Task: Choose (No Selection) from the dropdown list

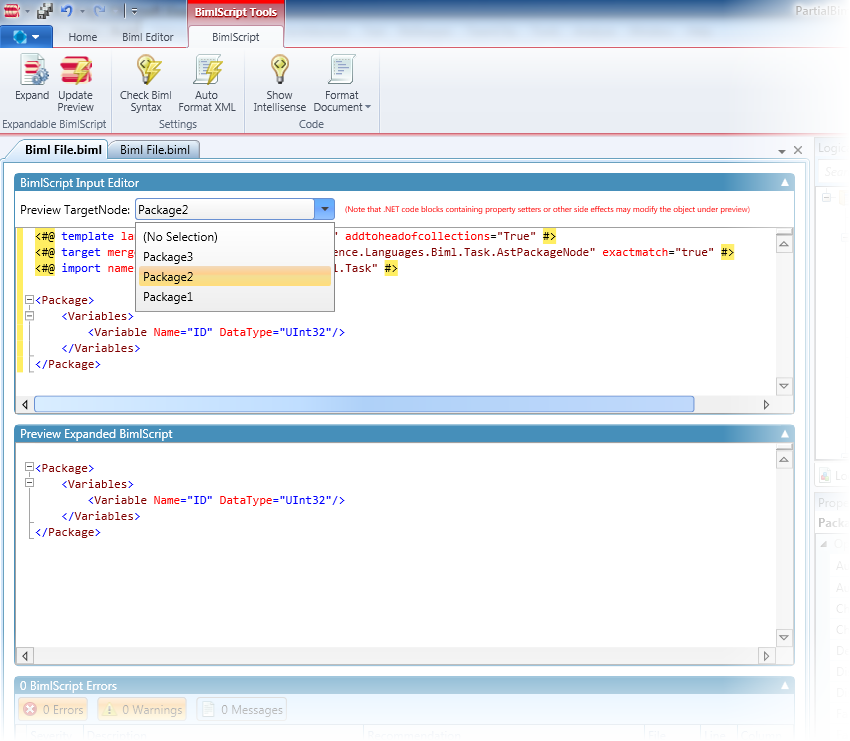Action: 235,237
